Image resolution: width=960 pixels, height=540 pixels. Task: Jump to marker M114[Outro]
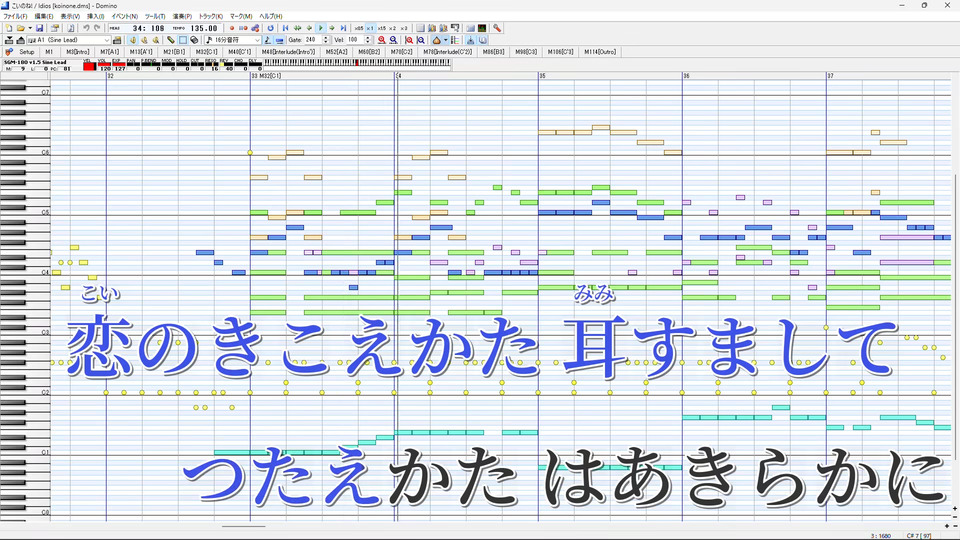(x=600, y=52)
